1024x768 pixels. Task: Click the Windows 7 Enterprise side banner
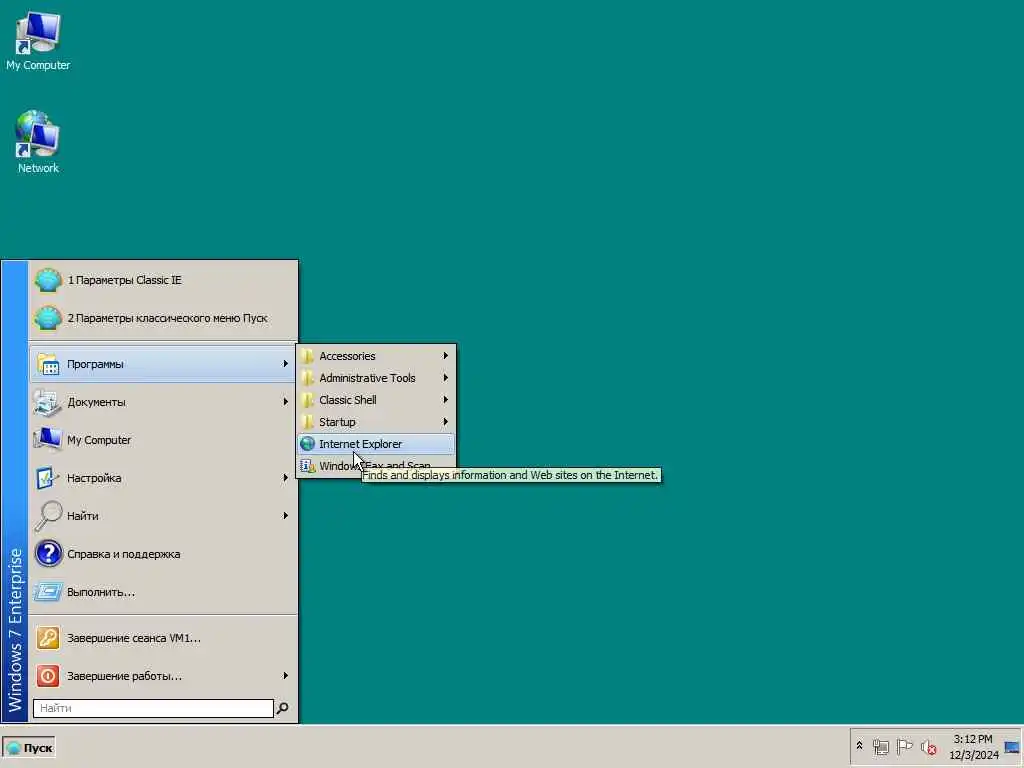(14, 490)
